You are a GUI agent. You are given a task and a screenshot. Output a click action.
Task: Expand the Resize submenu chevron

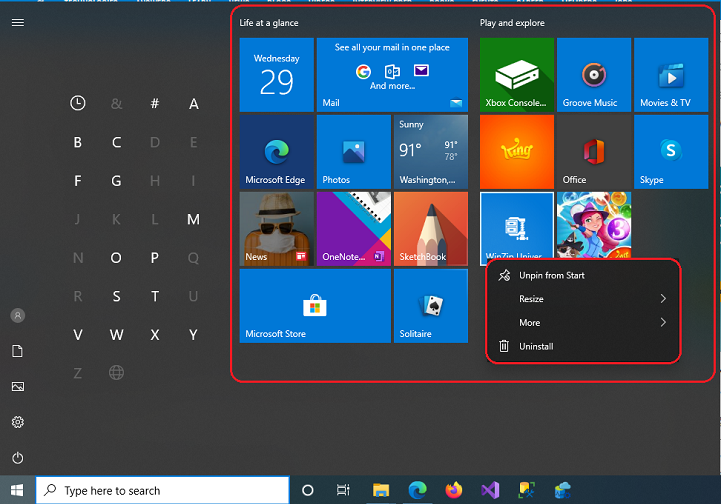pos(663,299)
